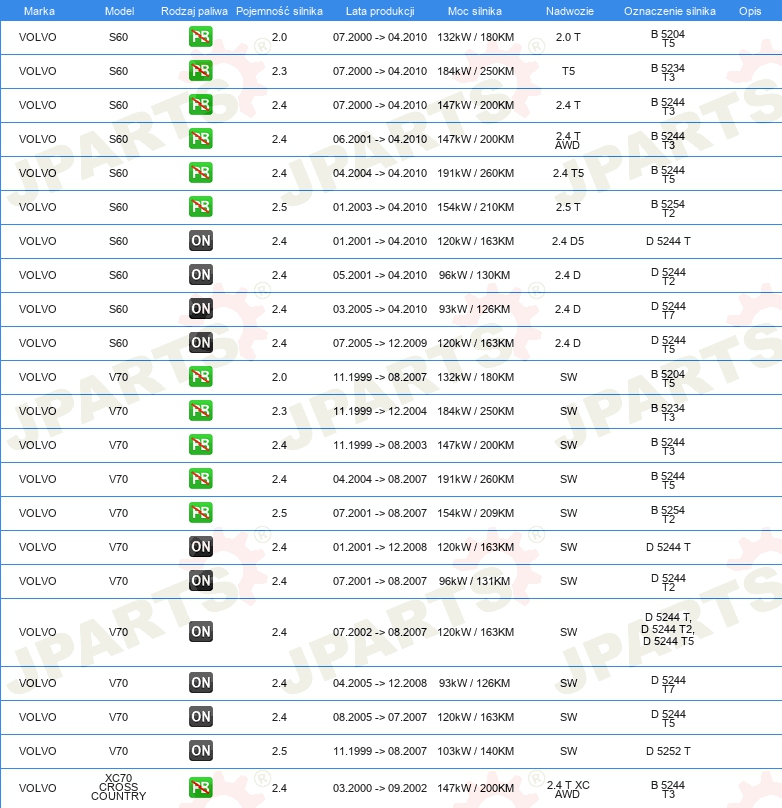Click the ON icon in V70 07.2002 row

point(200,632)
